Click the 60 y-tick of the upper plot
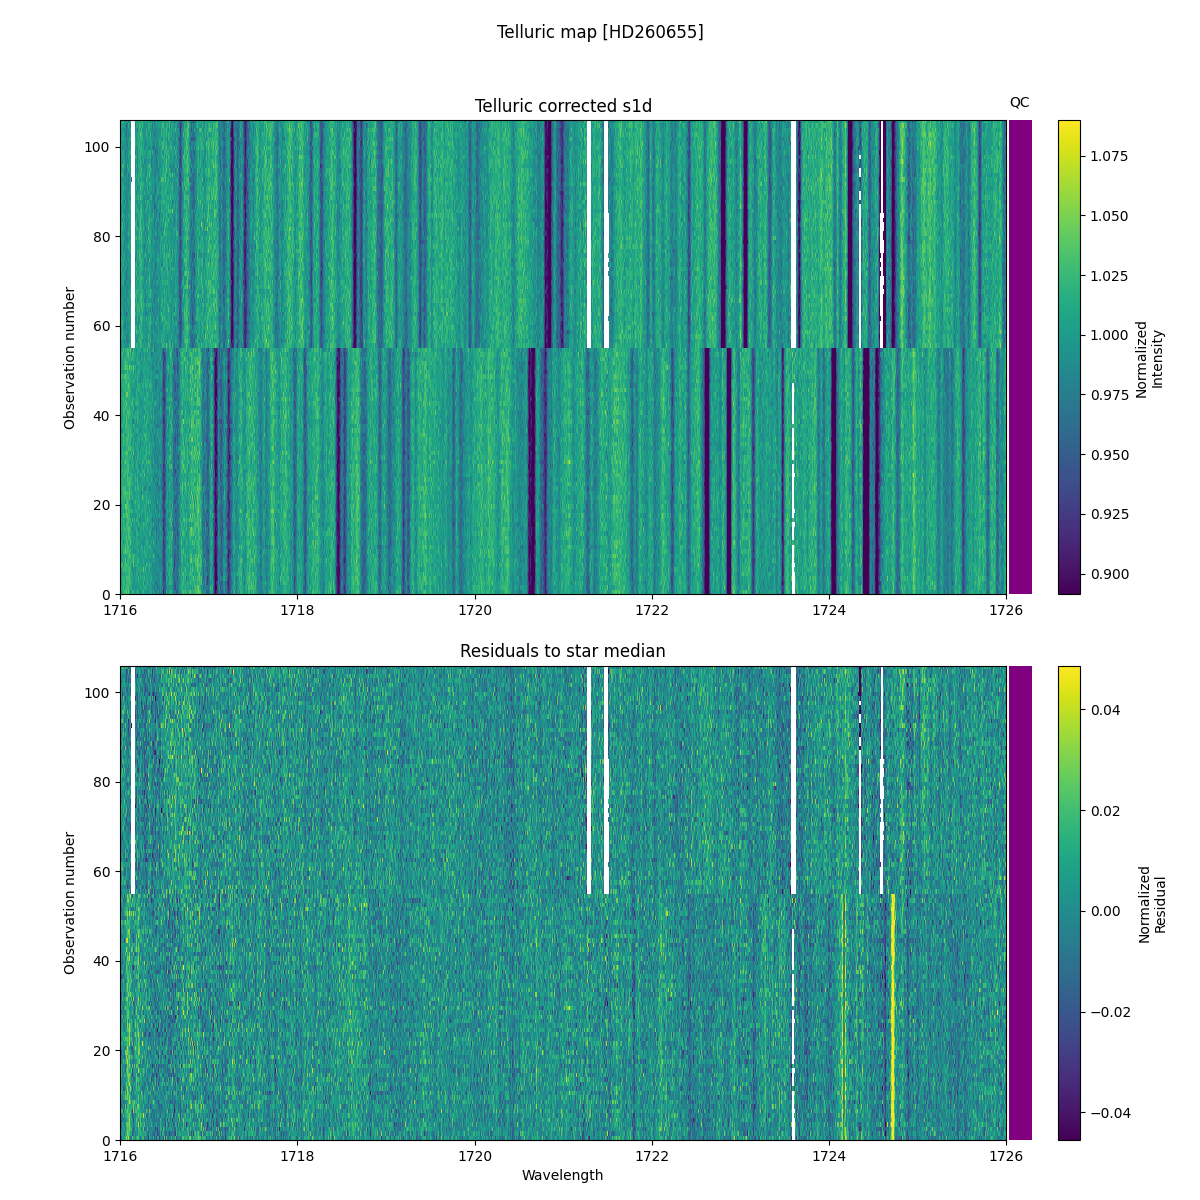This screenshot has width=1200, height=1200. (104, 326)
